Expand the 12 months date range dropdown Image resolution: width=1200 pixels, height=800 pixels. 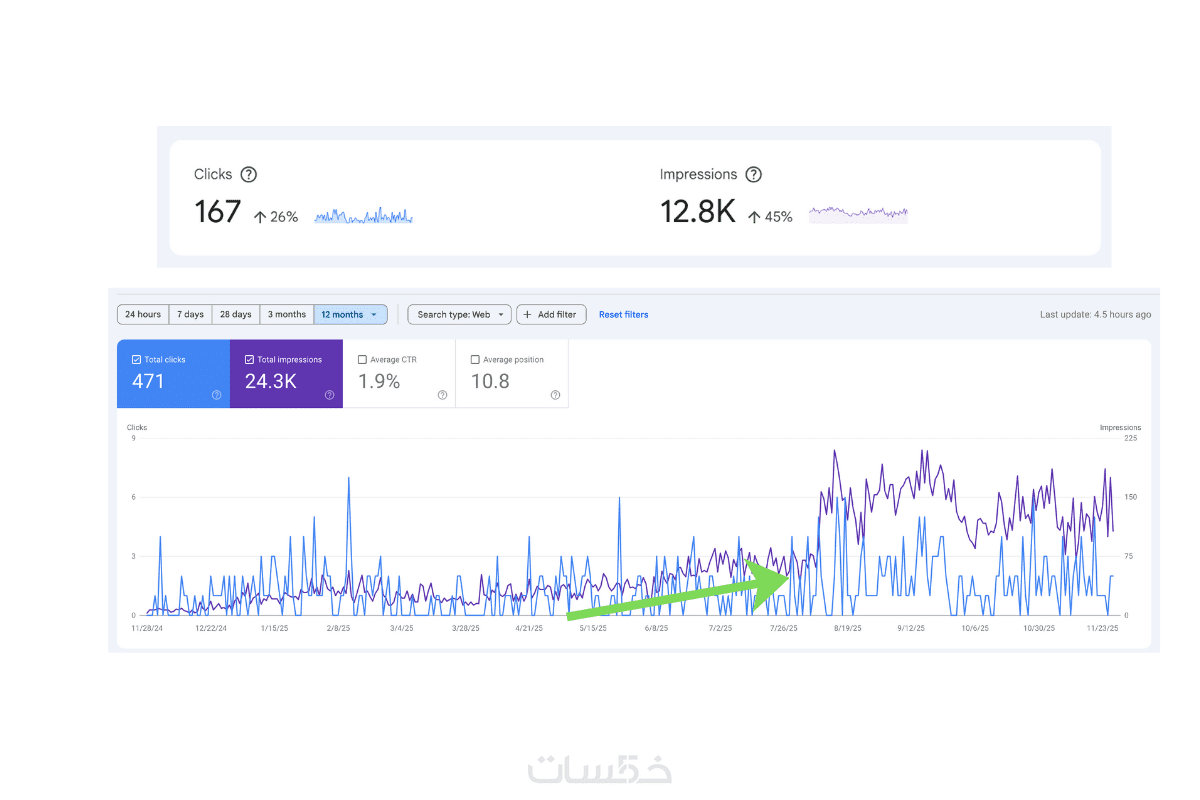point(351,314)
